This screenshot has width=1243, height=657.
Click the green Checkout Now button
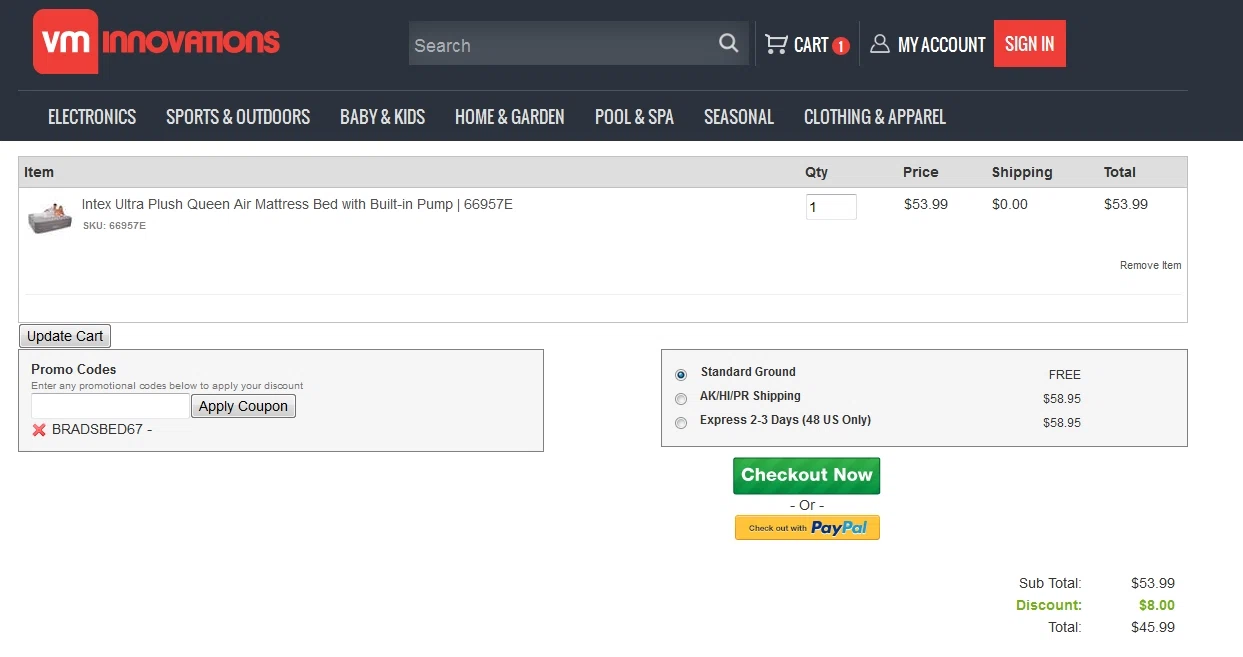click(x=806, y=475)
